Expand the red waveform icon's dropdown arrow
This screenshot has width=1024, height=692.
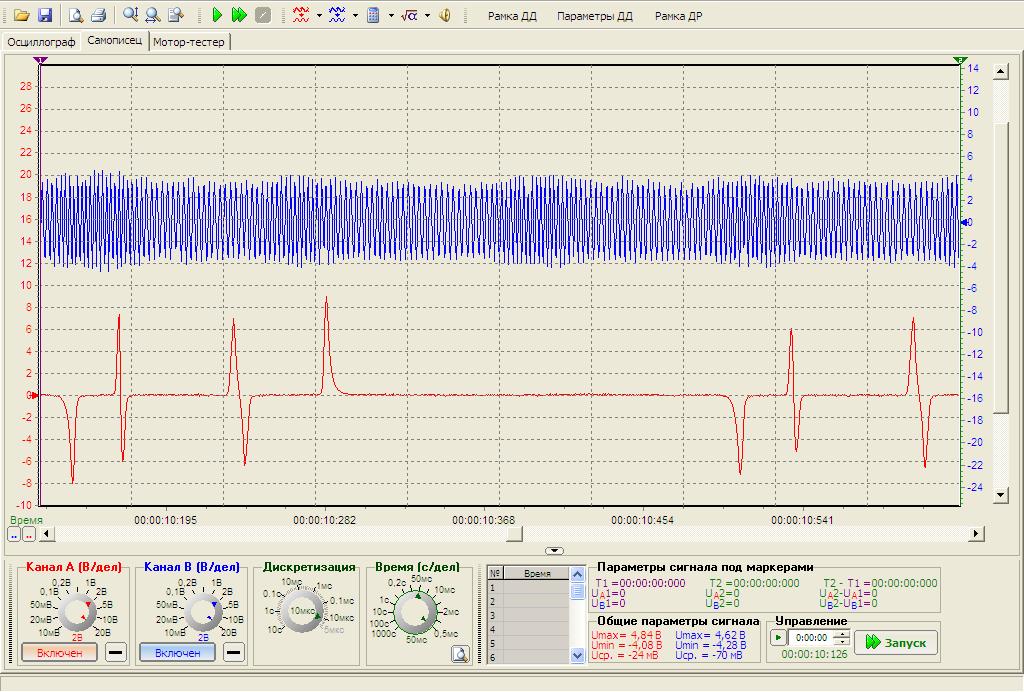pos(319,15)
